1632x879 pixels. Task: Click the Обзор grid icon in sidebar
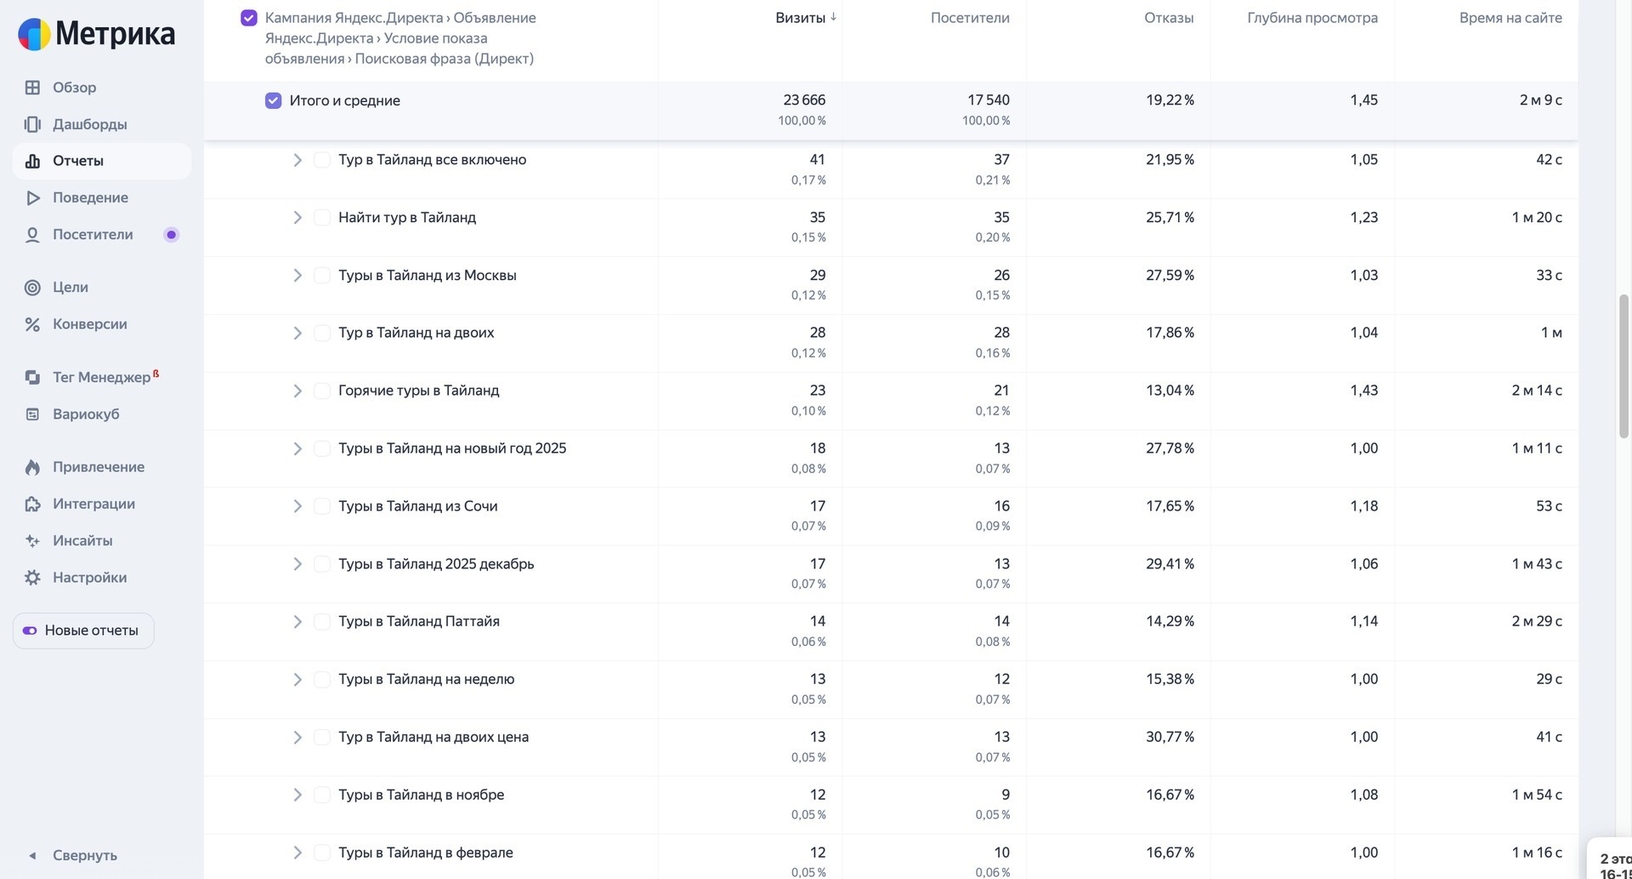pyautogui.click(x=33, y=88)
